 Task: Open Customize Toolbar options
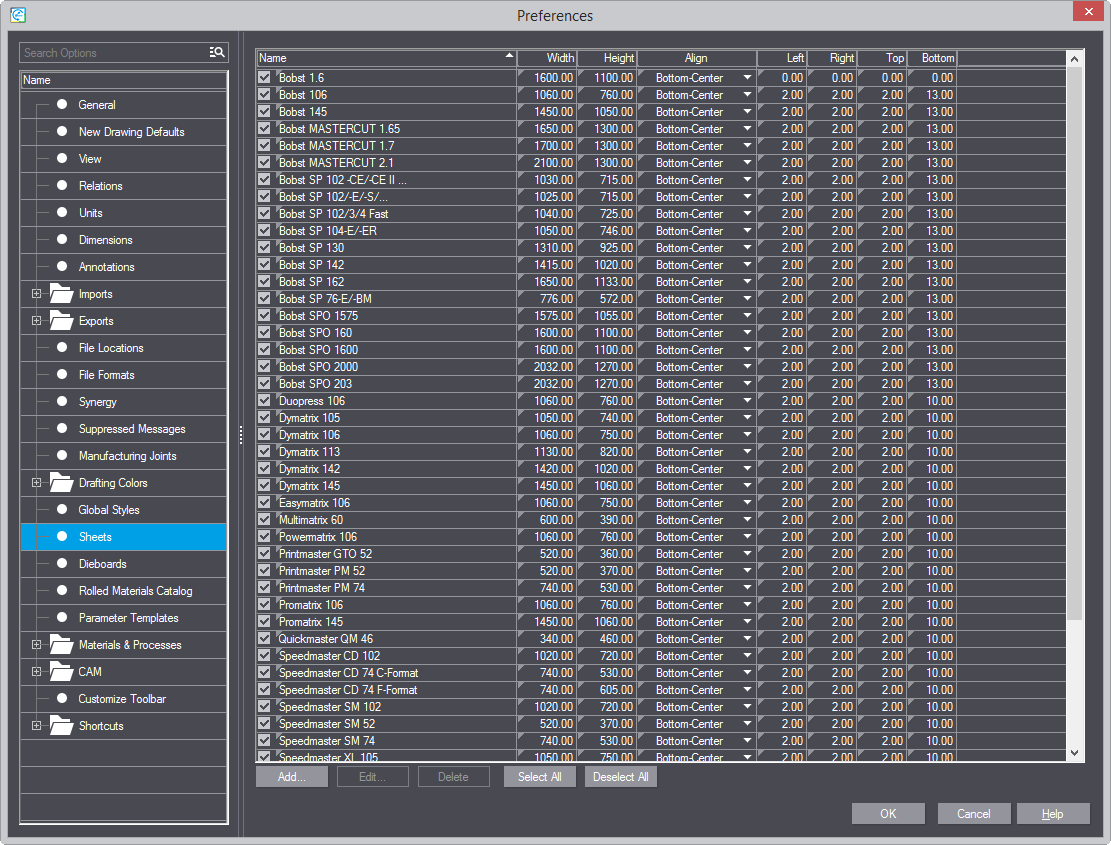point(124,699)
